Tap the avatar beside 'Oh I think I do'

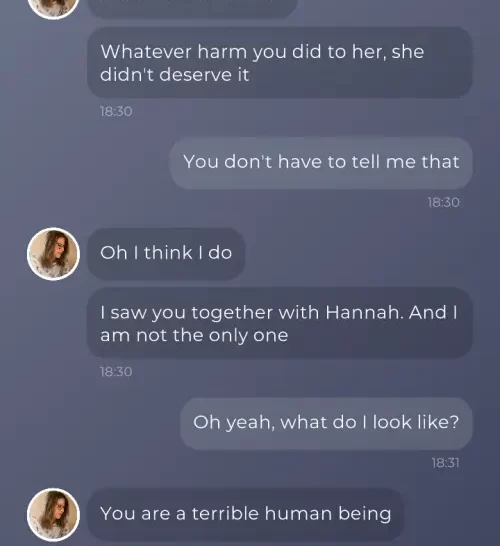pyautogui.click(x=53, y=254)
